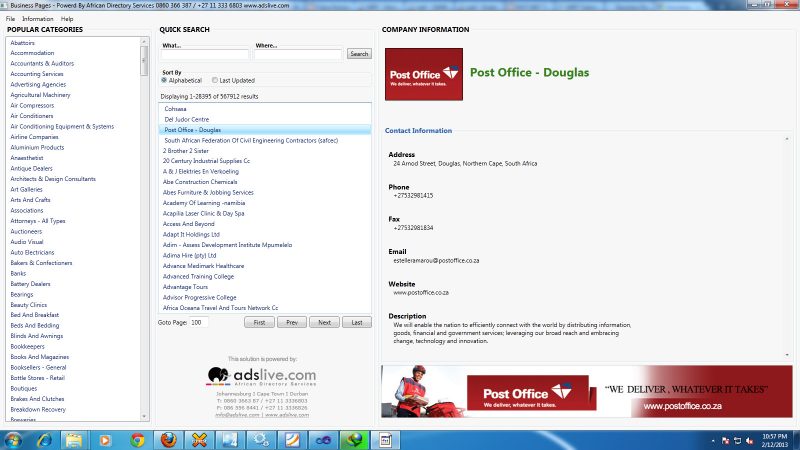
Task: Click the Goto Page number field
Action: click(198, 322)
